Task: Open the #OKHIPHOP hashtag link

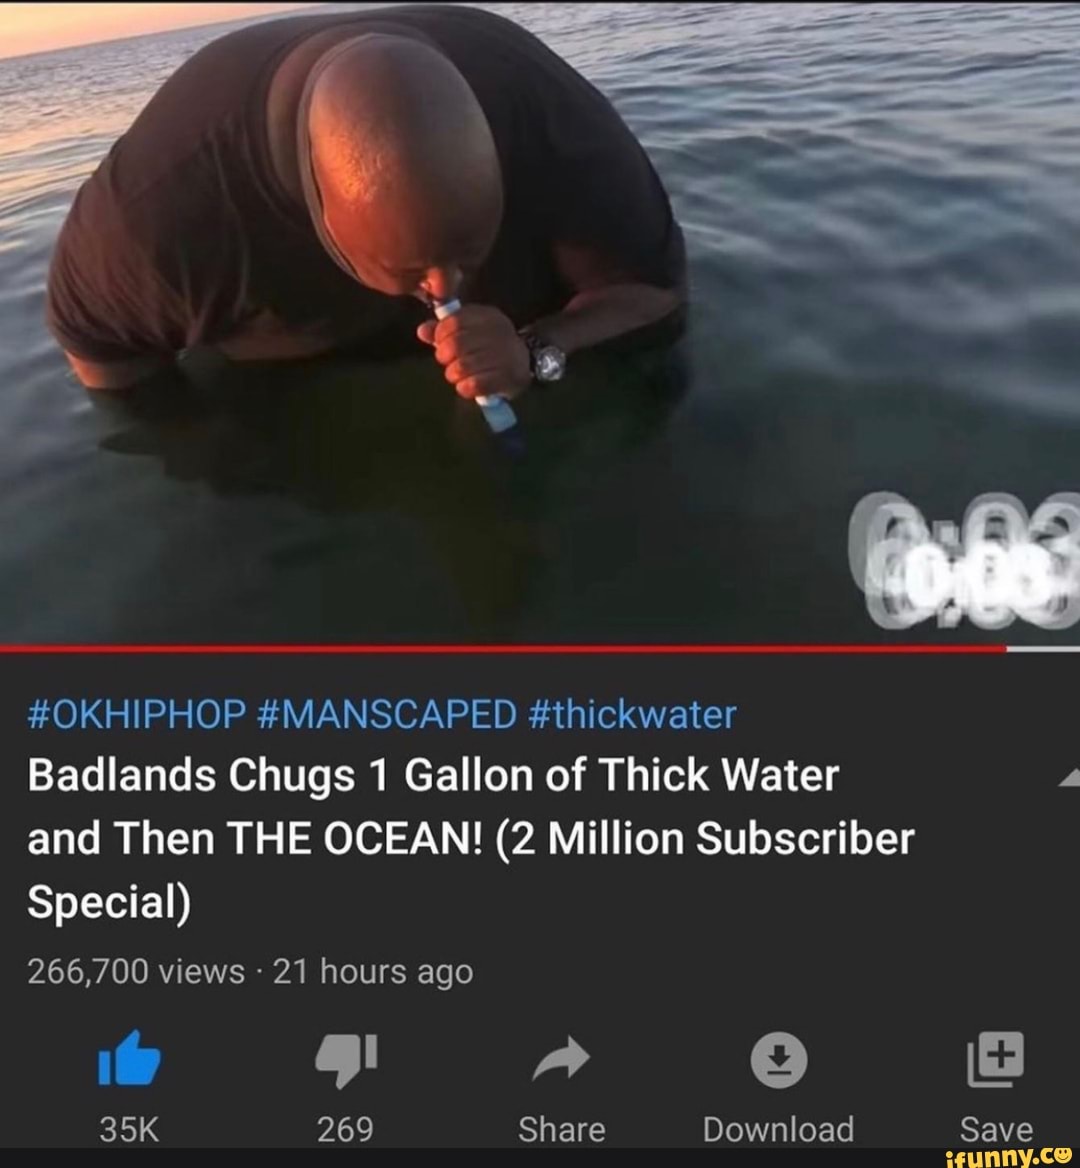Action: coord(137,714)
